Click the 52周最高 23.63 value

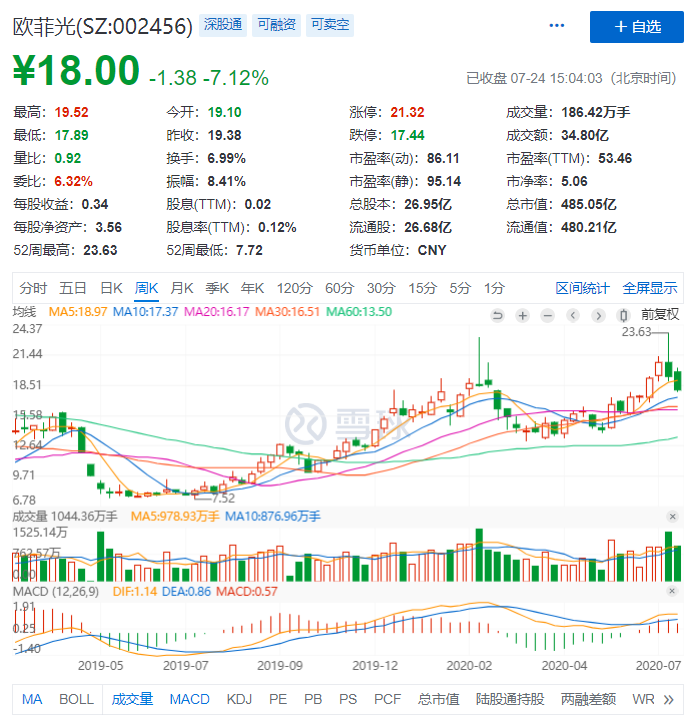click(x=100, y=250)
